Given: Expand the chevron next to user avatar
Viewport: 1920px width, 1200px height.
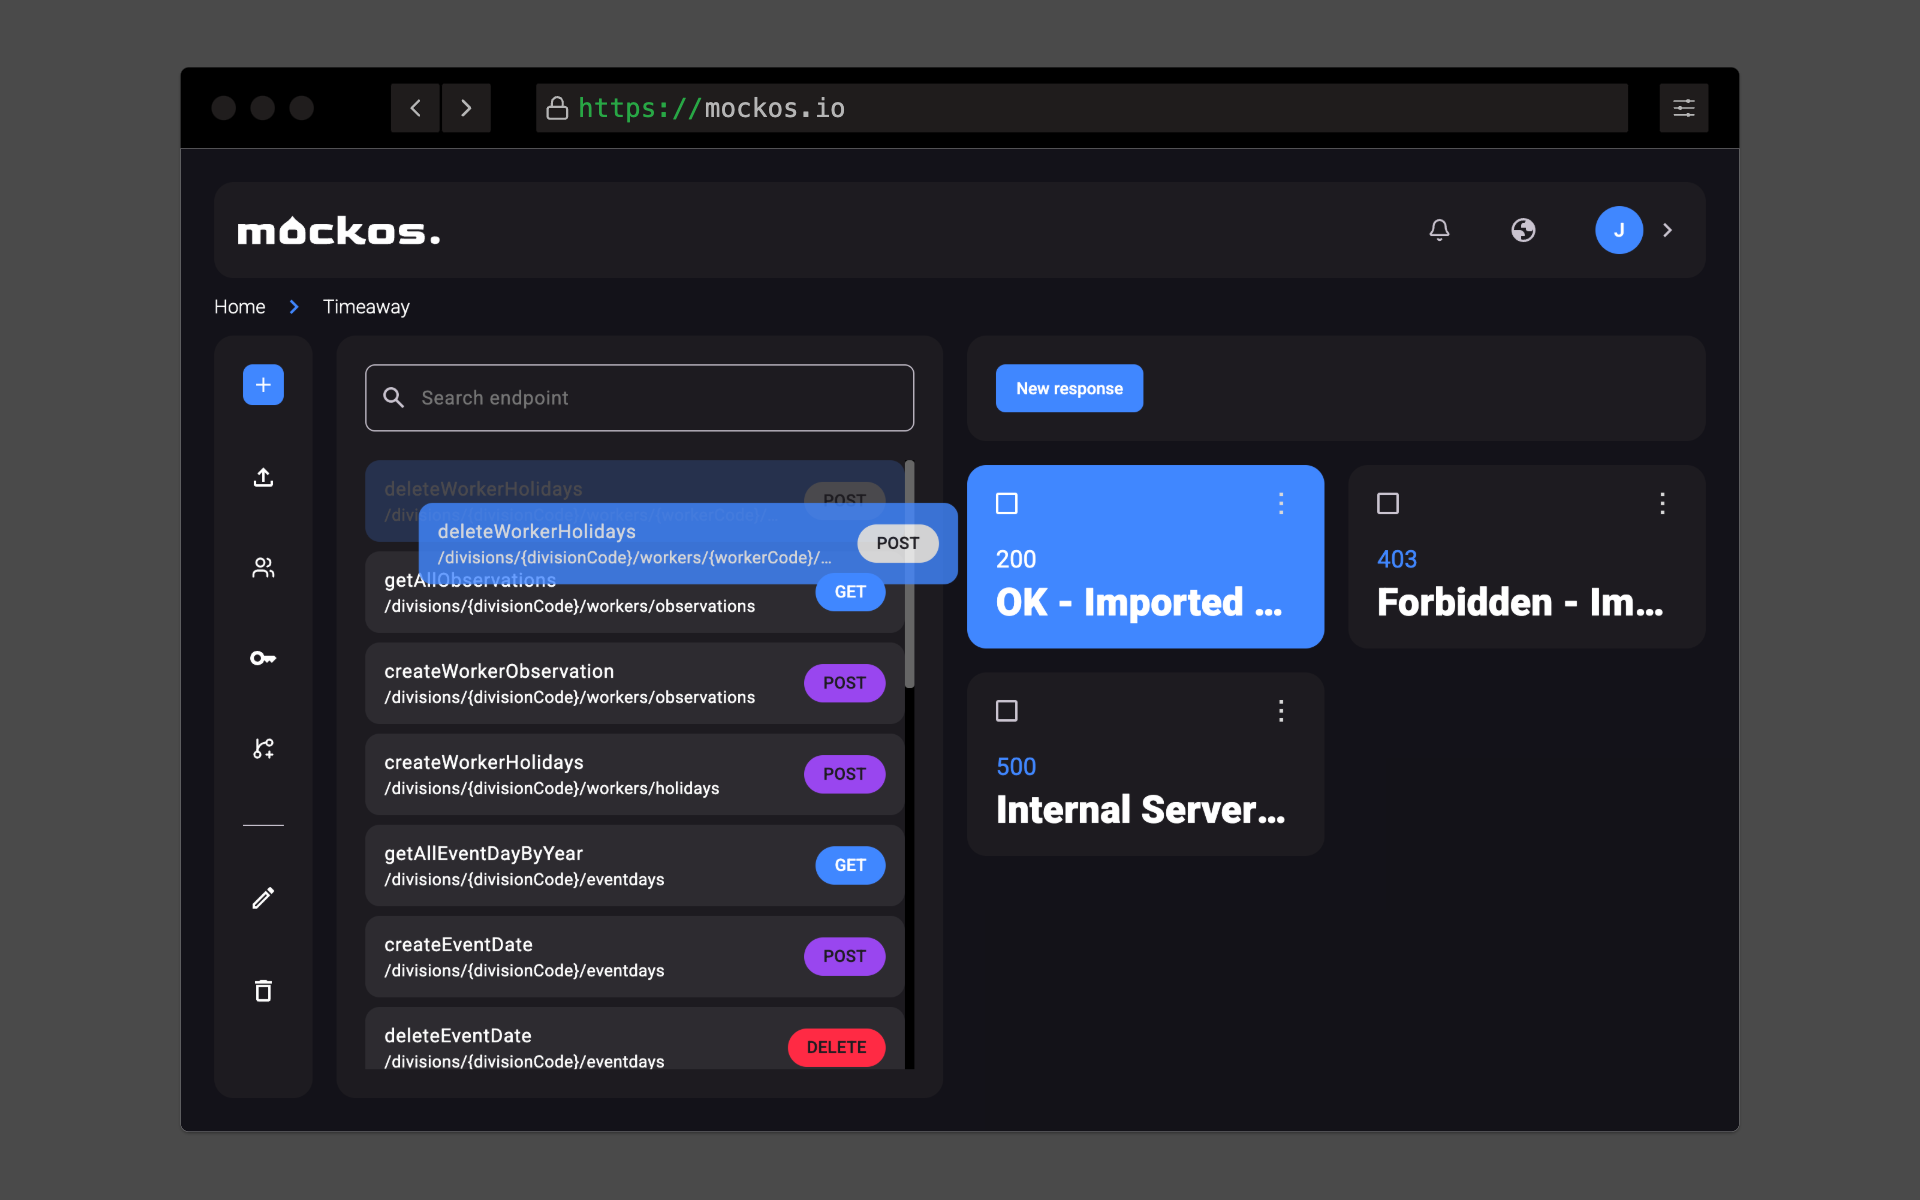Looking at the screenshot, I should [1667, 230].
